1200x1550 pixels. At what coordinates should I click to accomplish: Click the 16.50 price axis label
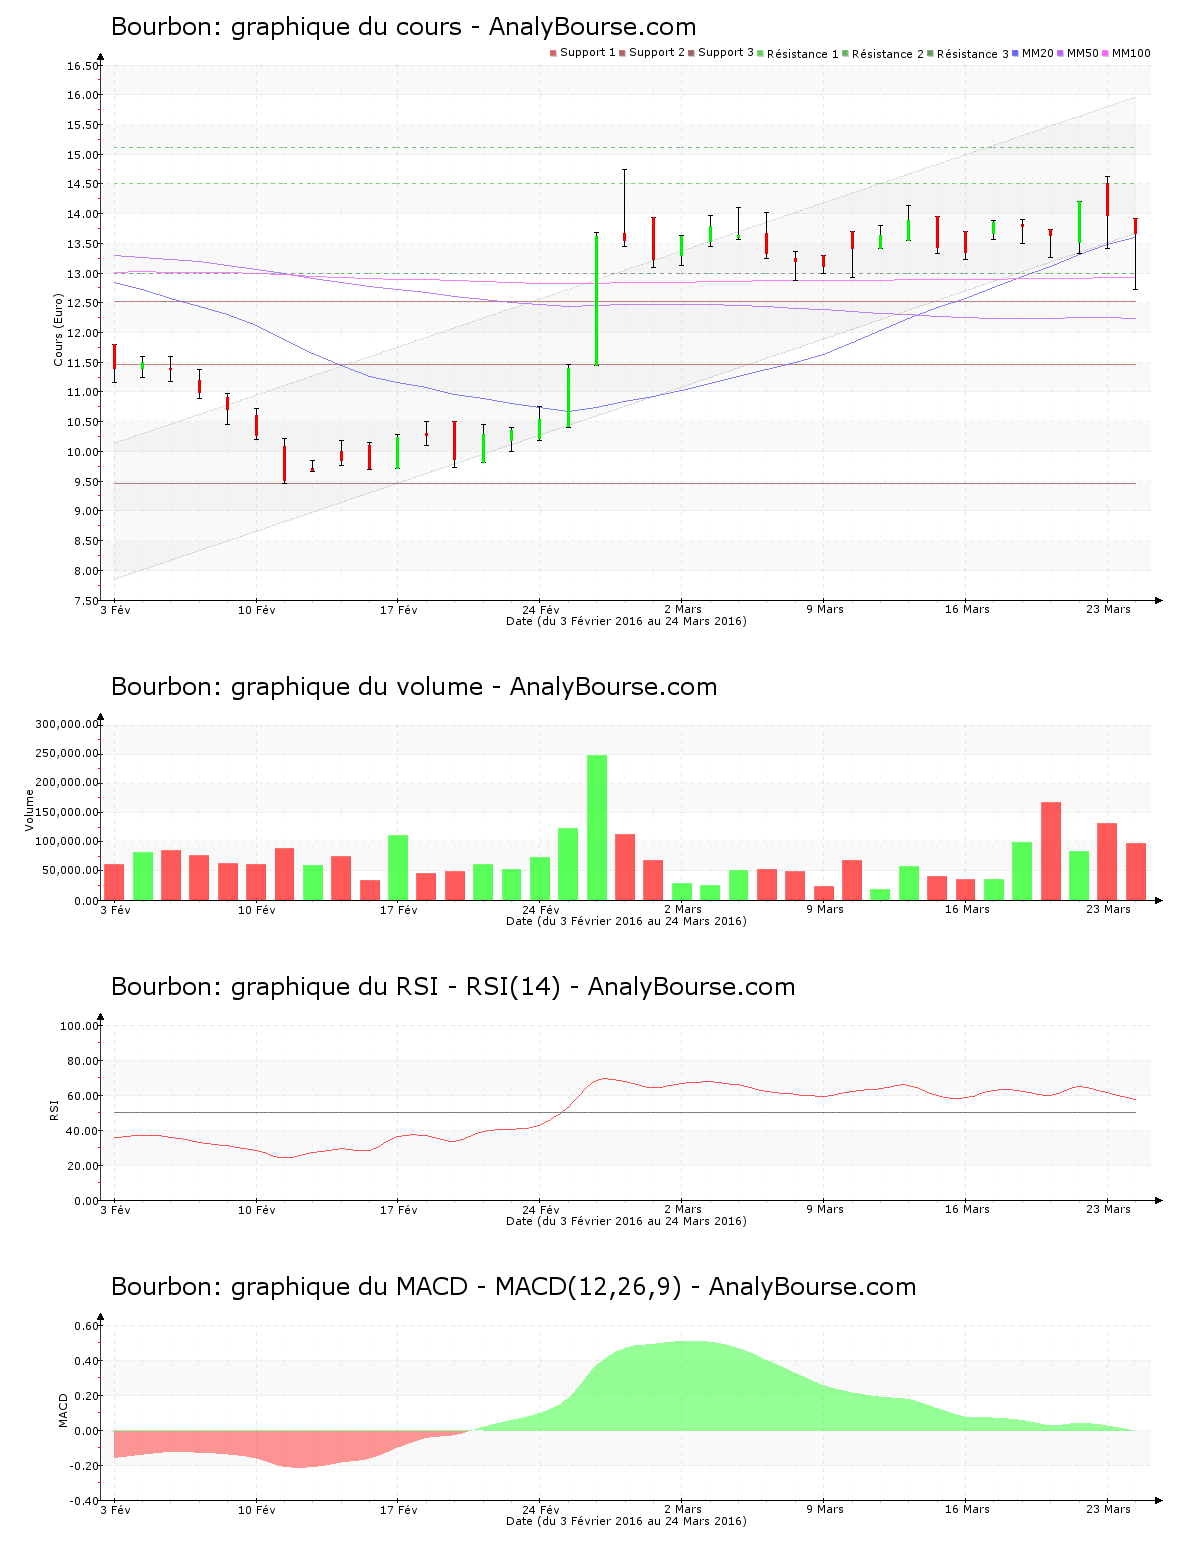[83, 66]
